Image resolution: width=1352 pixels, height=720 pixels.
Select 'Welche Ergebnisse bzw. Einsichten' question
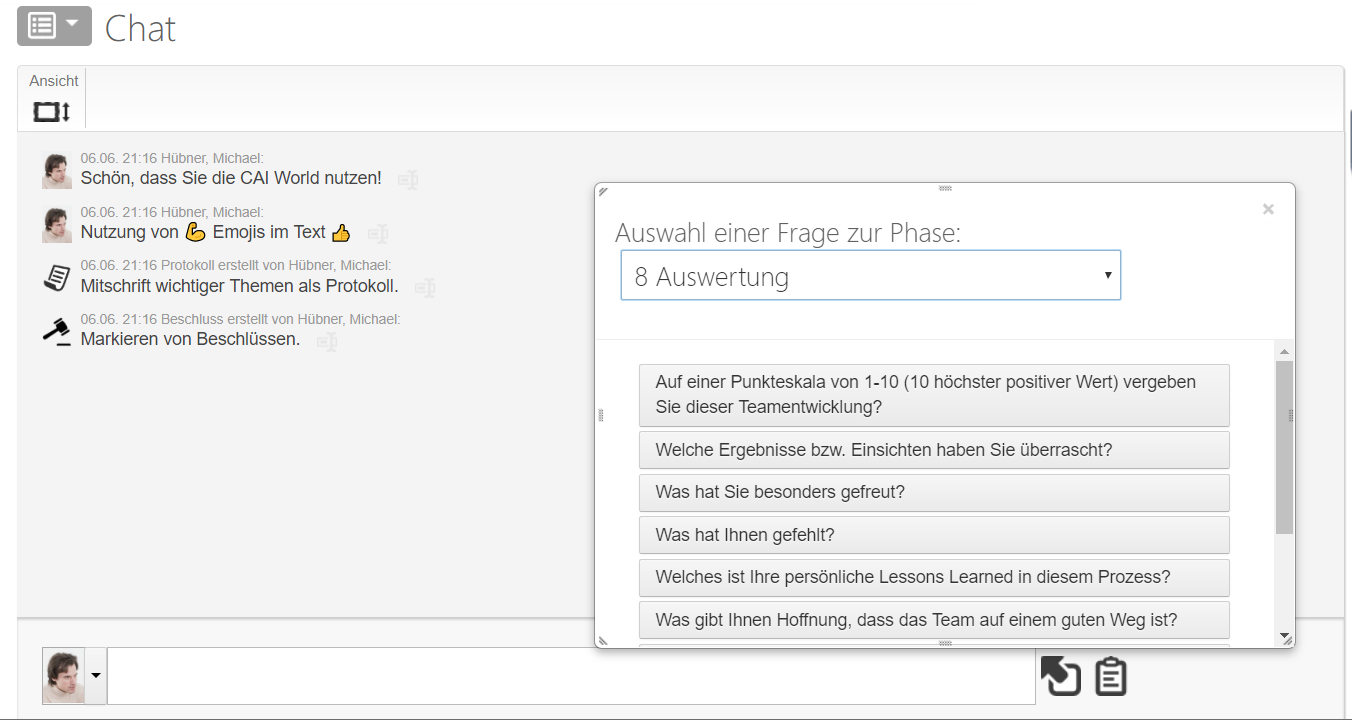point(934,450)
